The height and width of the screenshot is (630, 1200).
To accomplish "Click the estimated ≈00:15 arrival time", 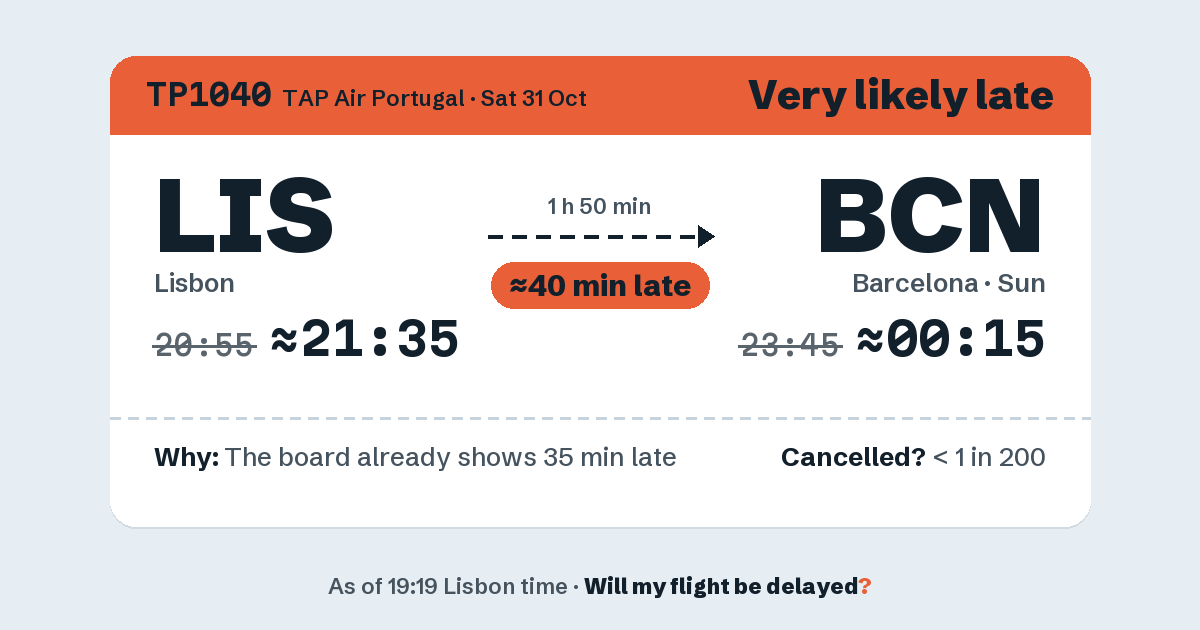I will pyautogui.click(x=951, y=340).
